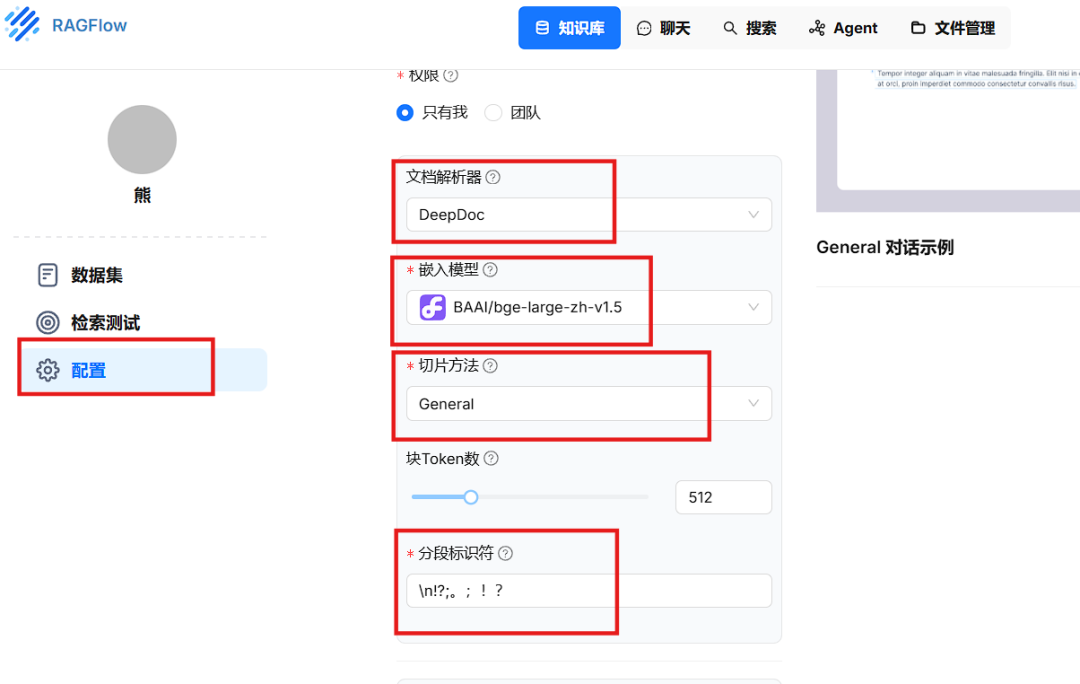Image resolution: width=1080 pixels, height=684 pixels.
Task: Switch to the 搜索 tab
Action: tap(749, 28)
